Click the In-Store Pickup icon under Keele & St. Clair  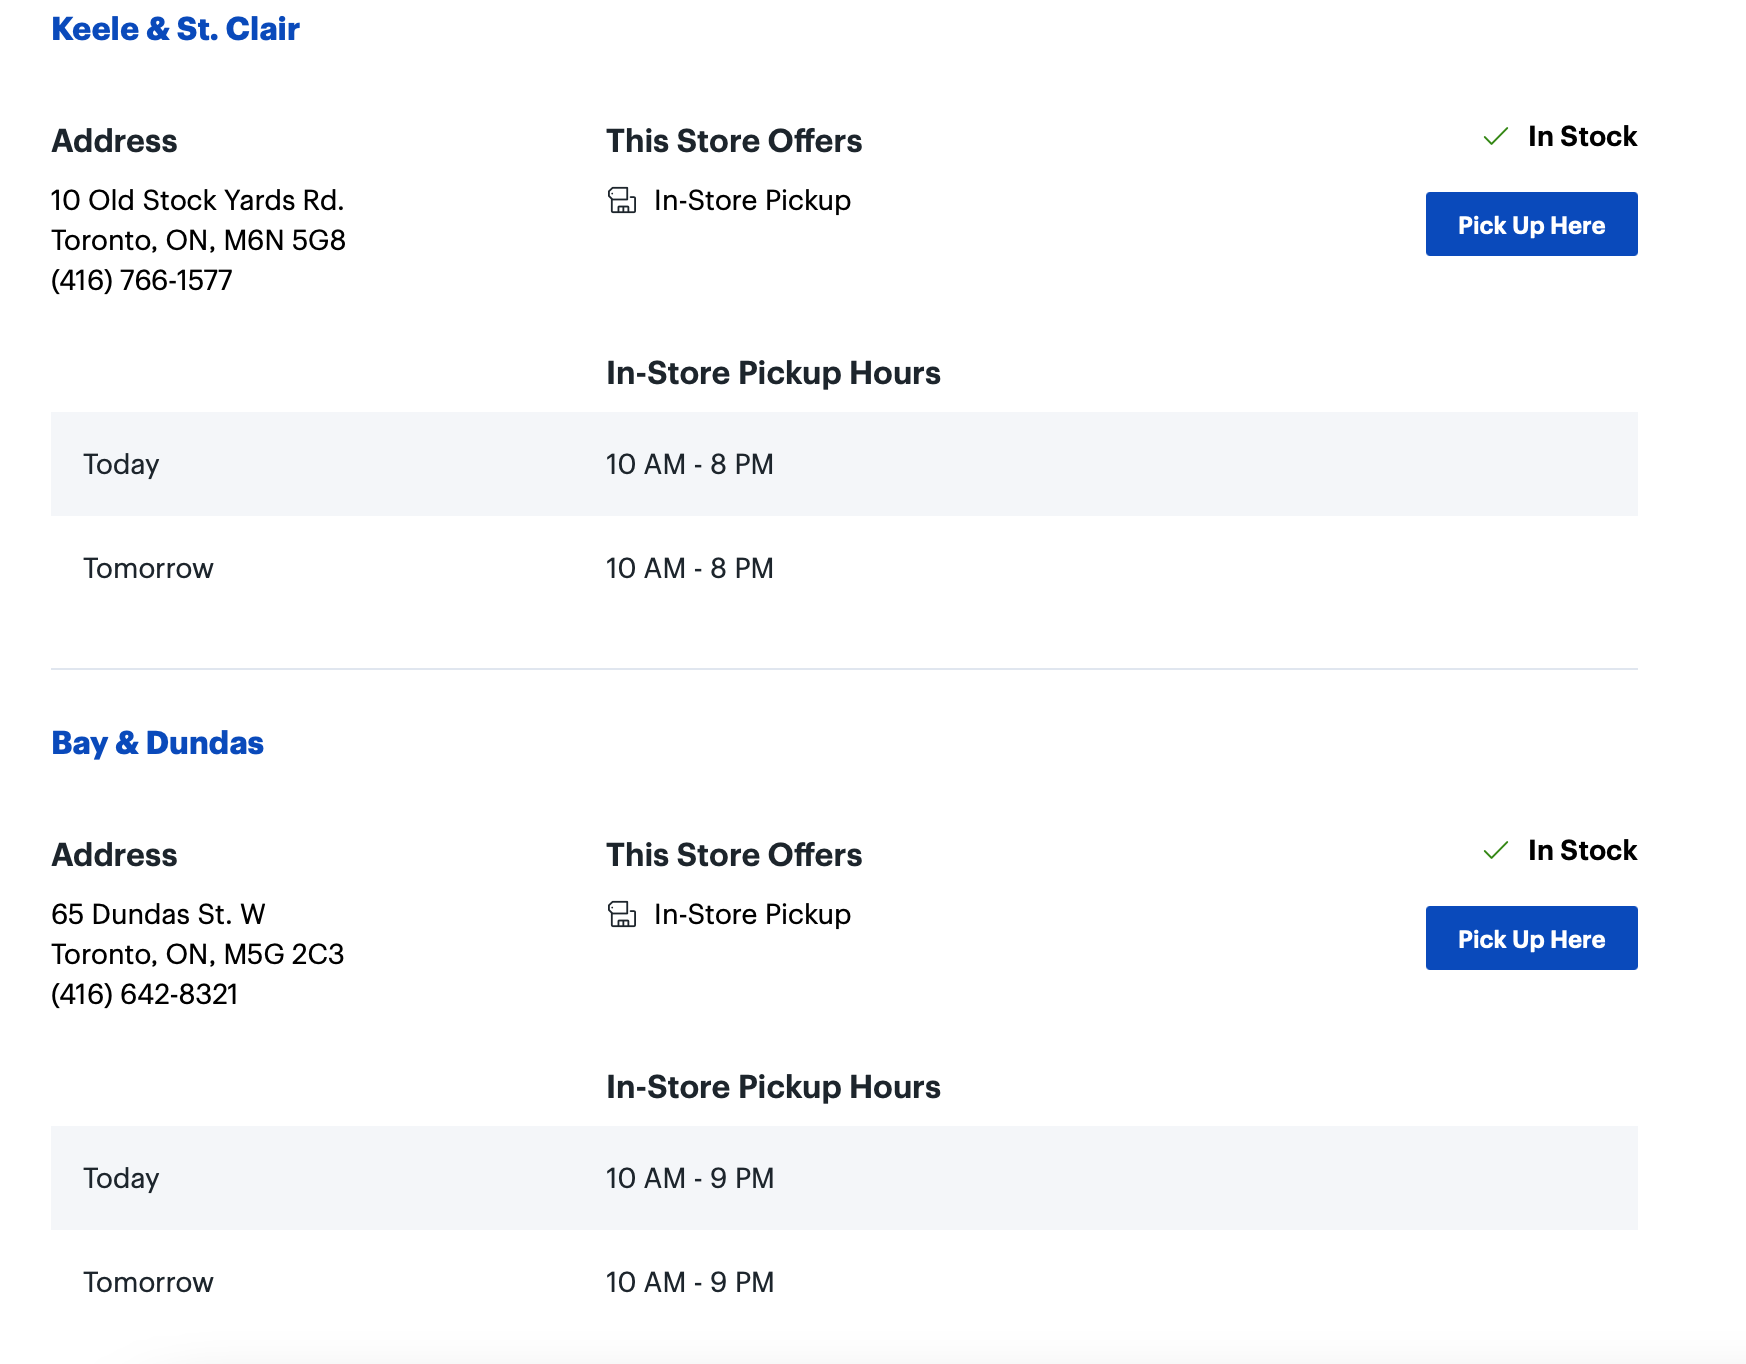622,201
